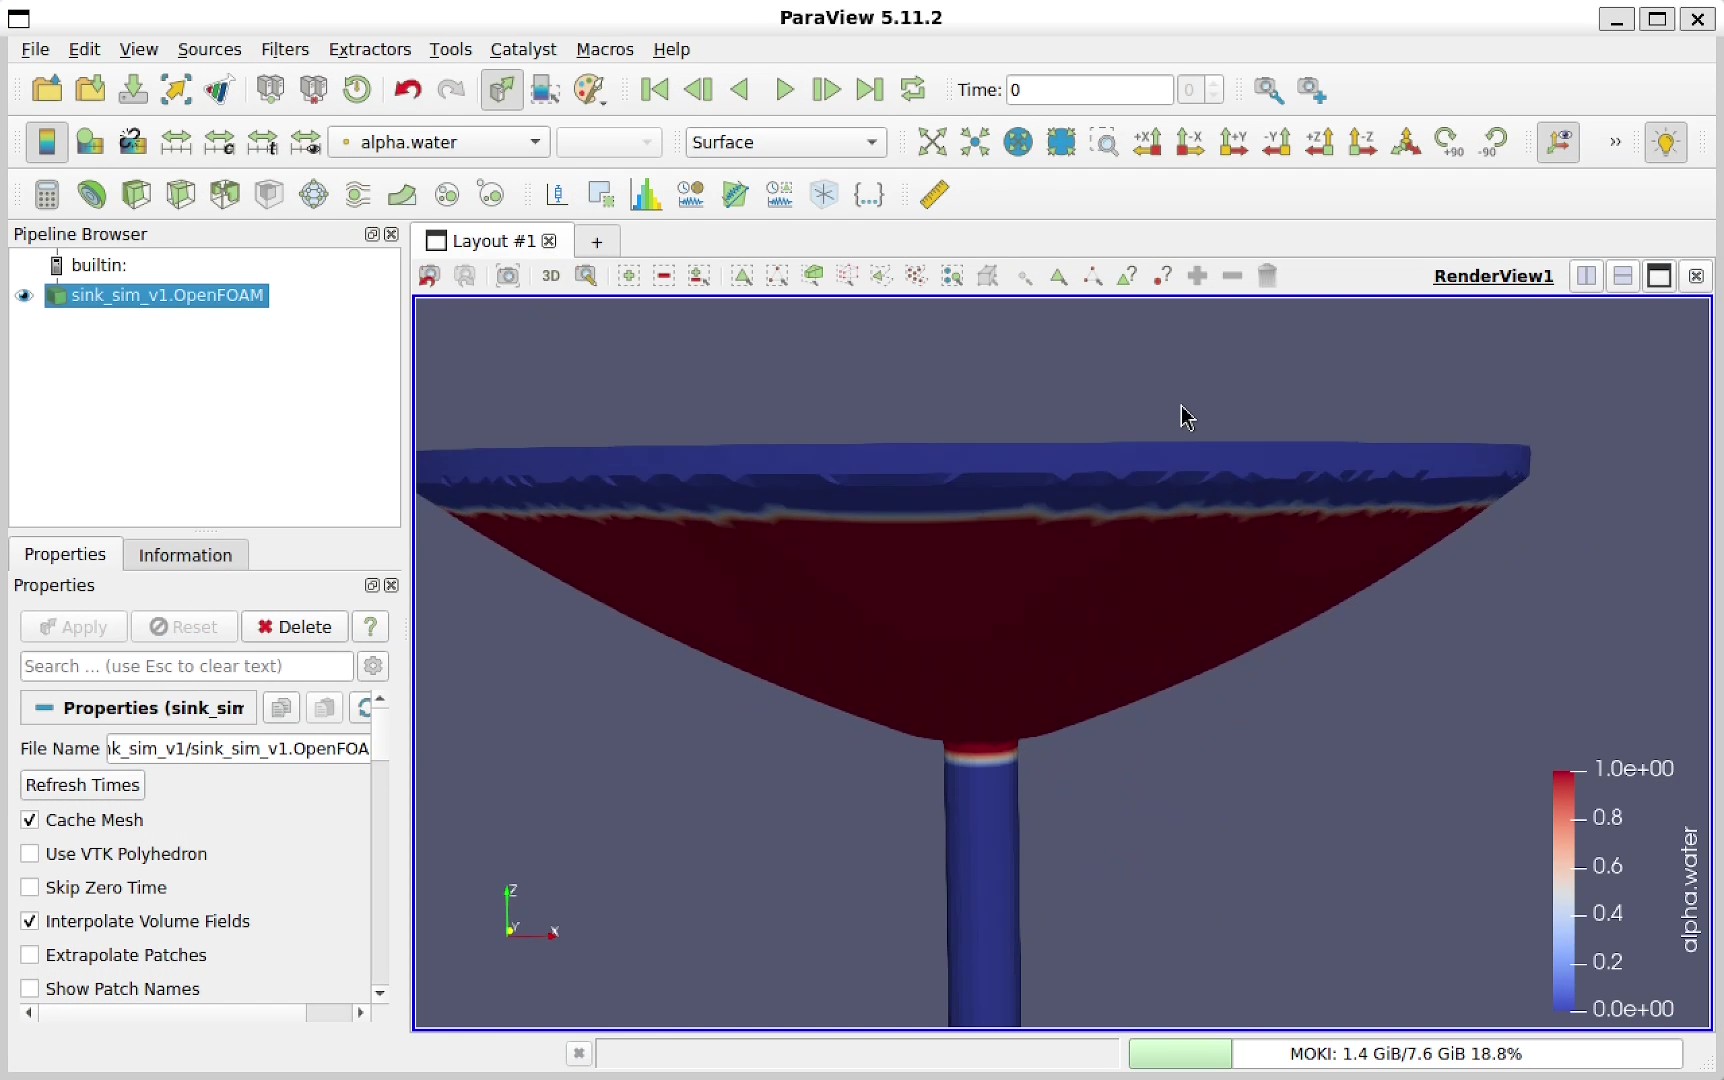Open the Surface representation dropdown
1724x1080 pixels.
click(x=785, y=143)
